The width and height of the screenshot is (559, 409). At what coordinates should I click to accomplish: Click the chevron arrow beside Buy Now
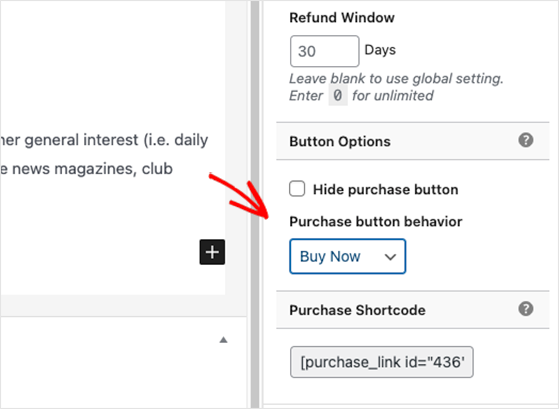[390, 257]
